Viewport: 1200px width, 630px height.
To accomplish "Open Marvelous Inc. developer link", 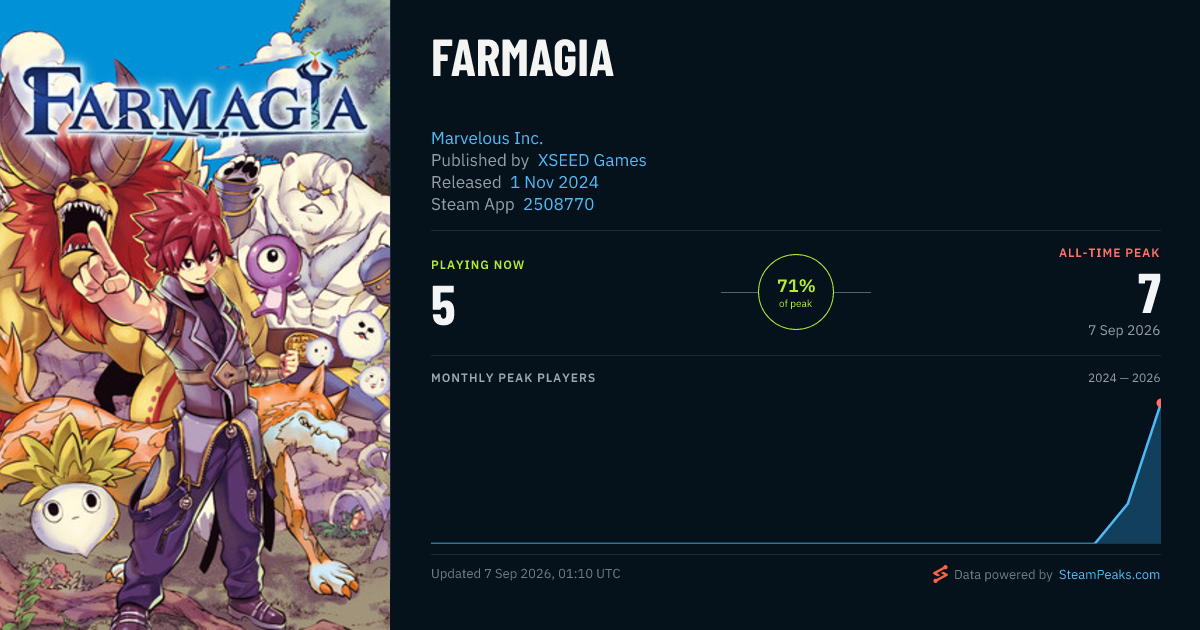I will click(487, 138).
